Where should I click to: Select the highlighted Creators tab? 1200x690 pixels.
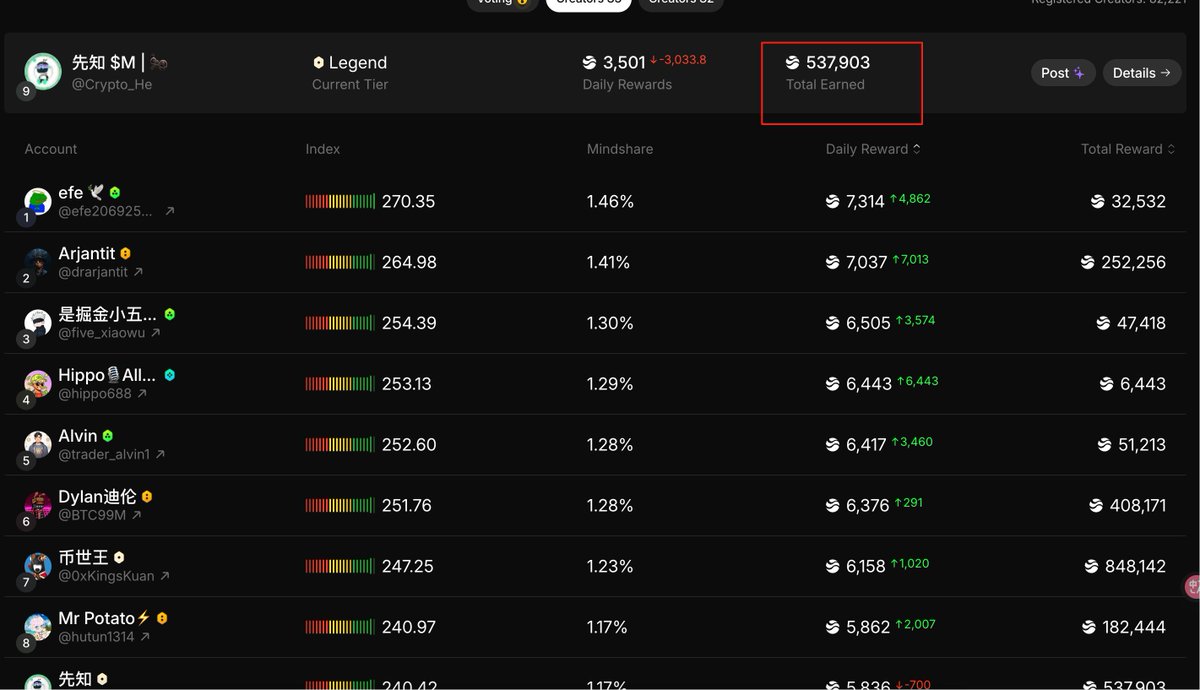click(587, 2)
